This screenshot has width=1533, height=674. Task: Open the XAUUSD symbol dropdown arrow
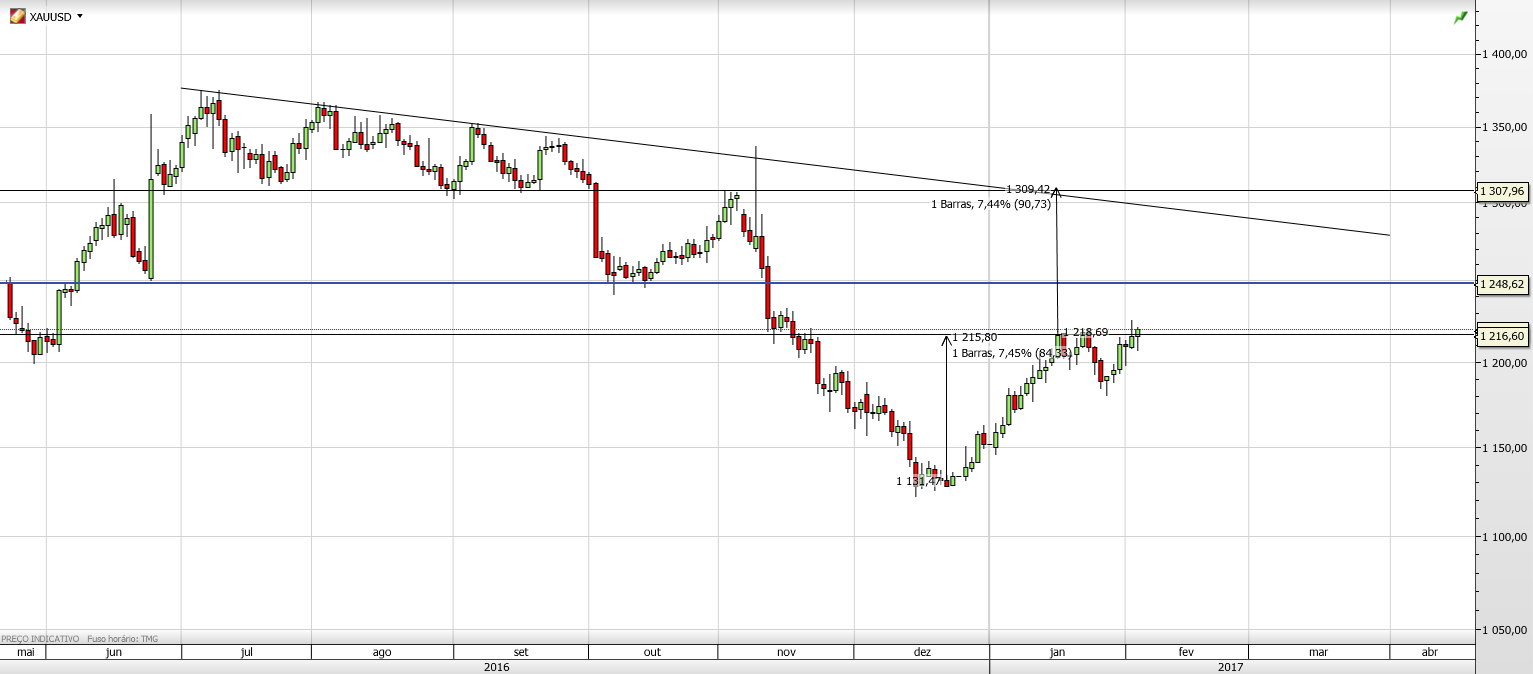pyautogui.click(x=80, y=17)
